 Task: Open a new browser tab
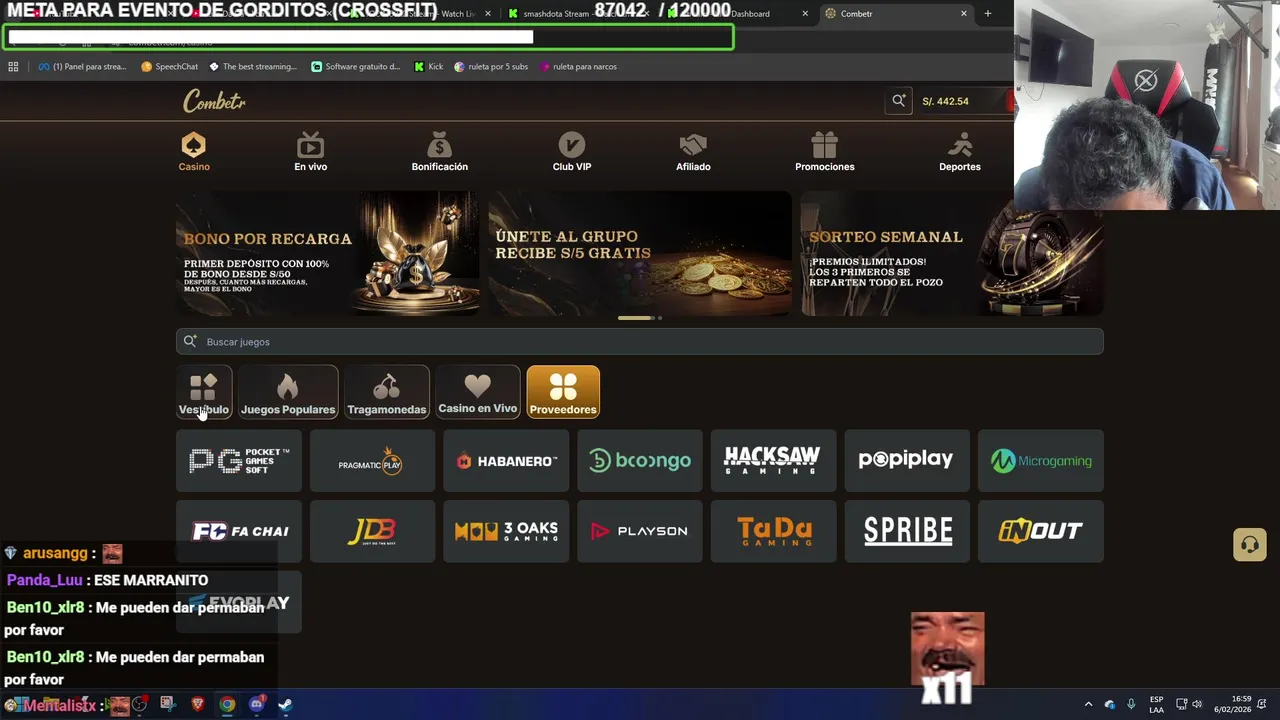pos(987,14)
